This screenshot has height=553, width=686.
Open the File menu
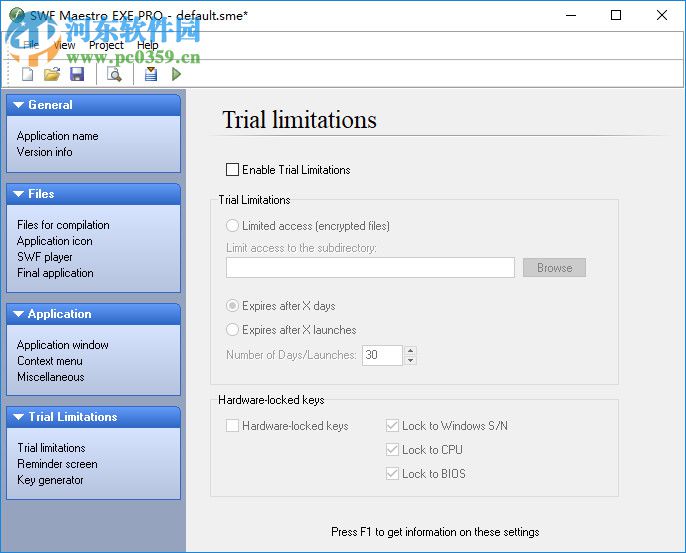point(31,45)
